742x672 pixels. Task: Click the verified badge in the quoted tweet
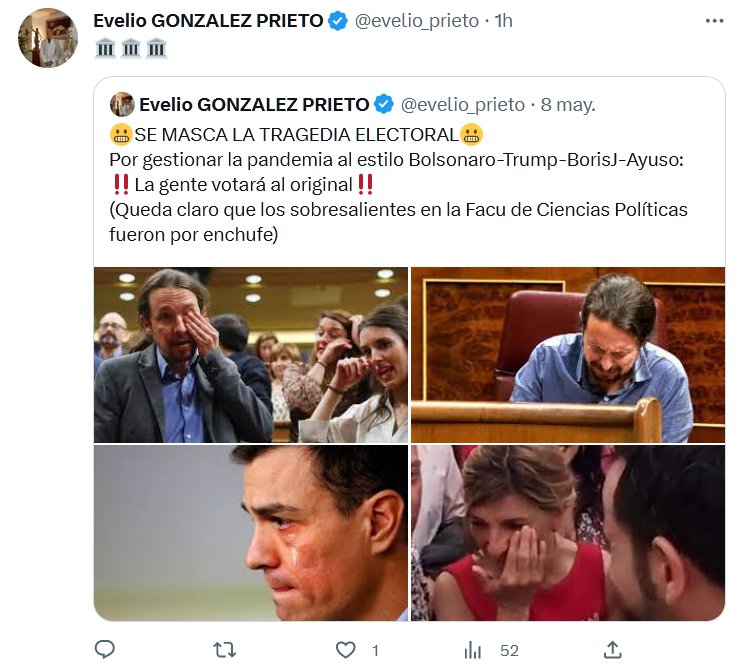[384, 104]
